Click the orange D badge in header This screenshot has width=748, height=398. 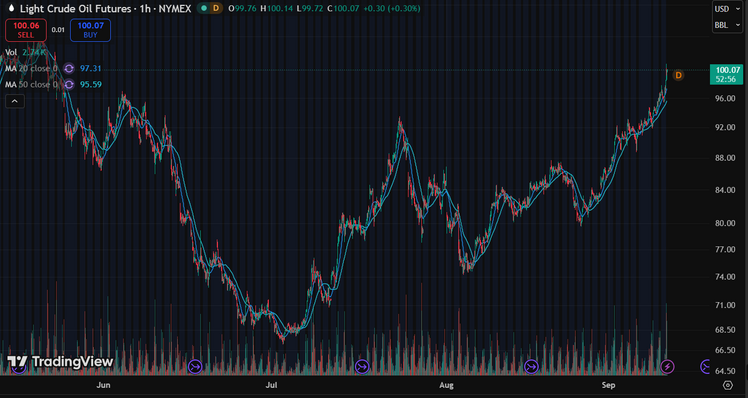click(x=216, y=8)
